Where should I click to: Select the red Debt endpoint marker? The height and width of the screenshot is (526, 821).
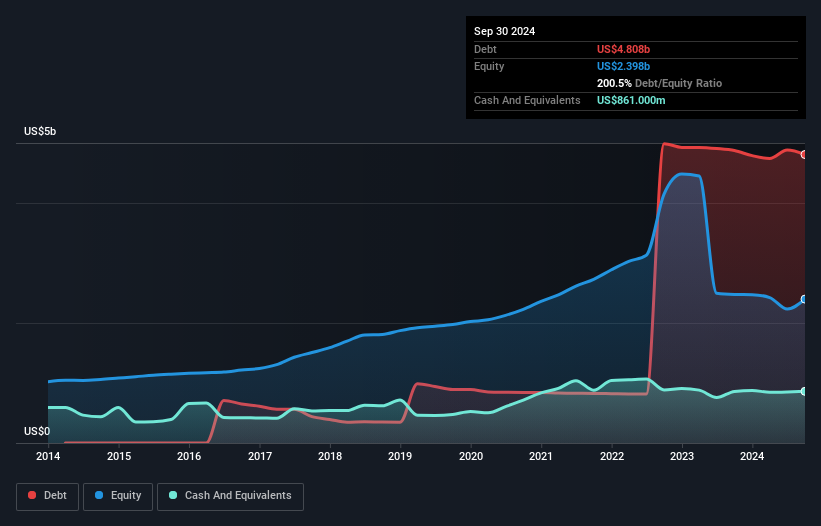point(804,155)
